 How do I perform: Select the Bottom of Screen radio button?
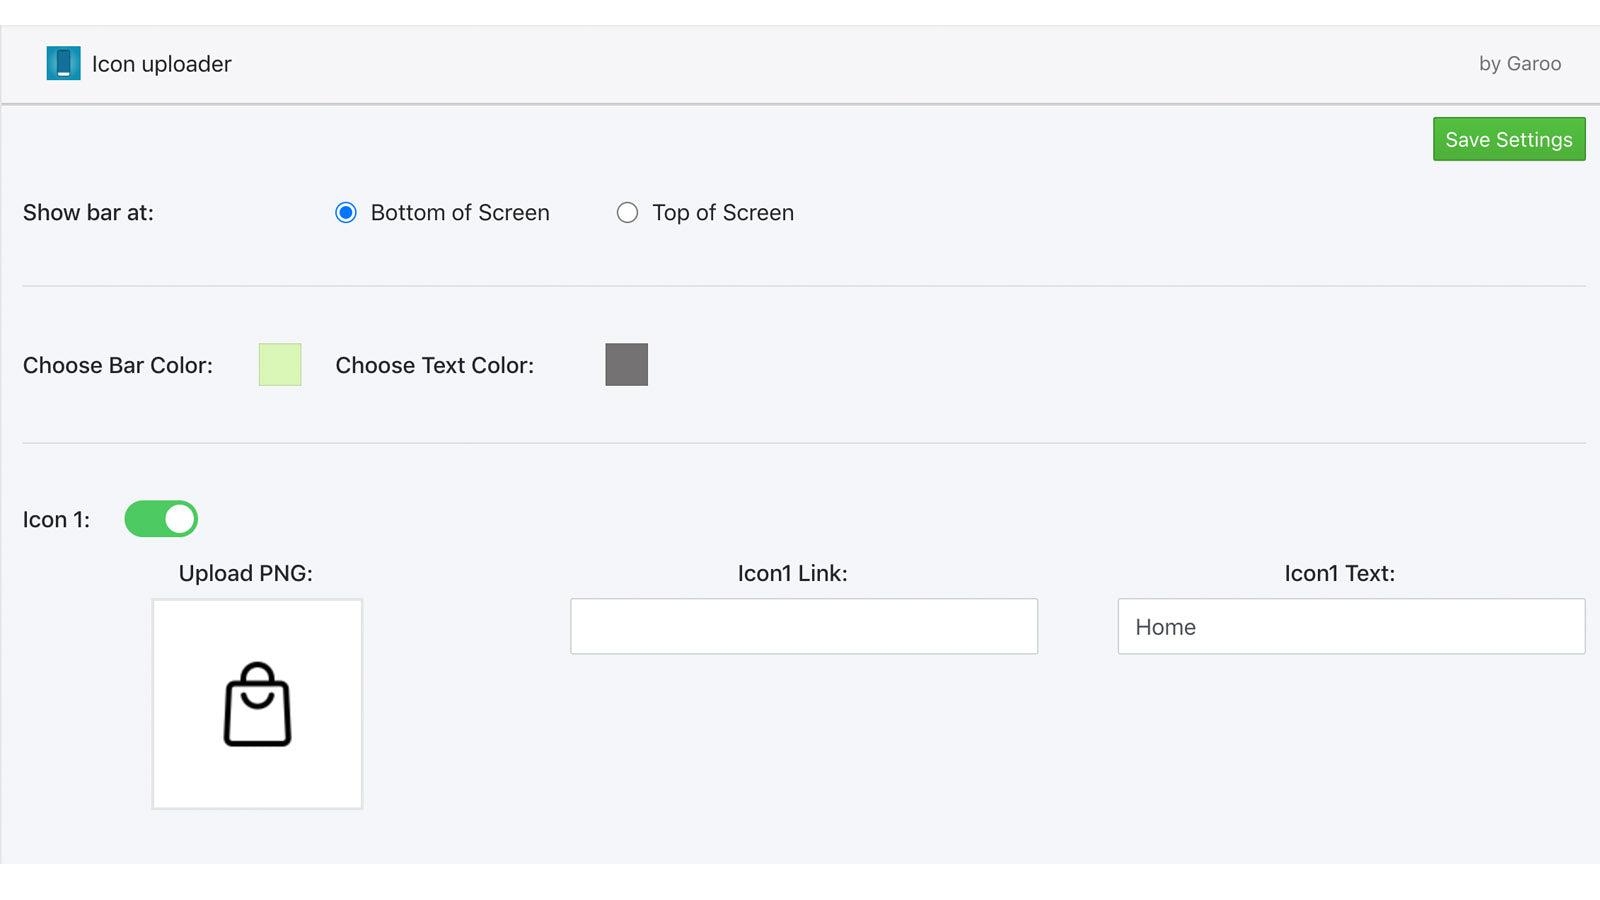pos(346,213)
